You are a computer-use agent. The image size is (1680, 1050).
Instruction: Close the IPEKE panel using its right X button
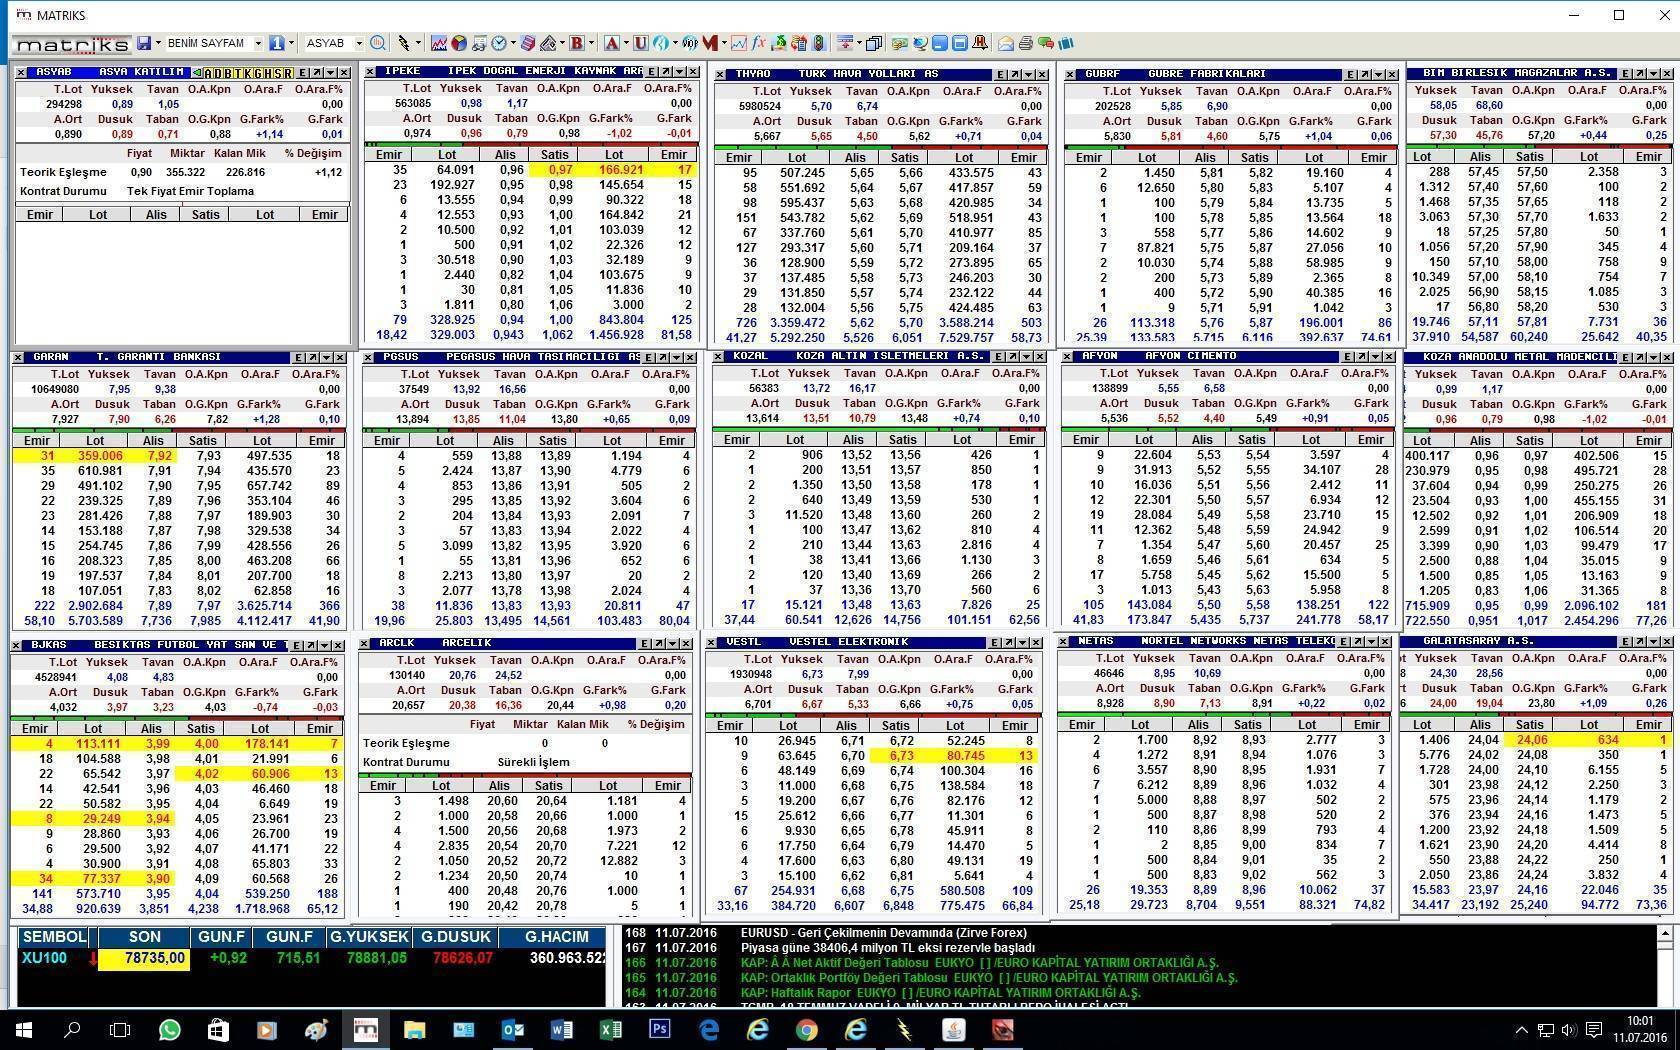694,72
